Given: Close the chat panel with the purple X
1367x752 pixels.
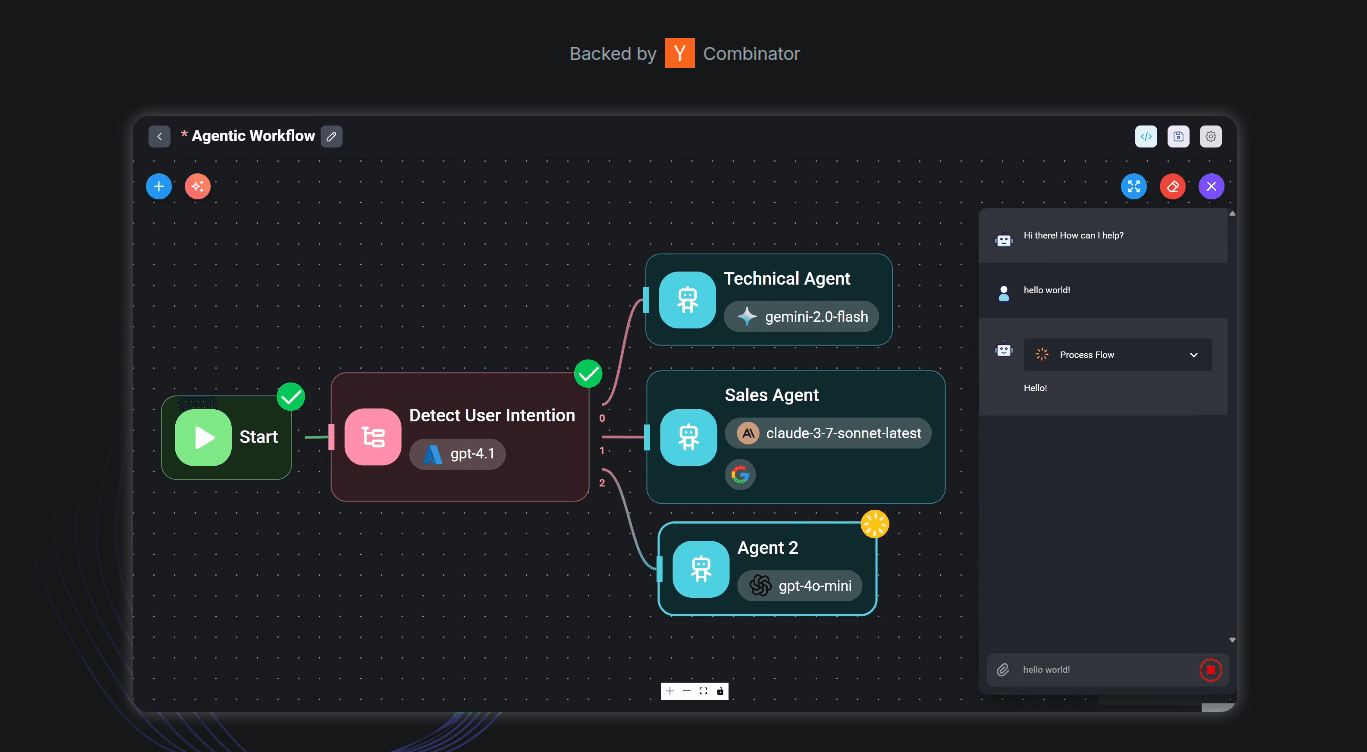Looking at the screenshot, I should coord(1211,186).
